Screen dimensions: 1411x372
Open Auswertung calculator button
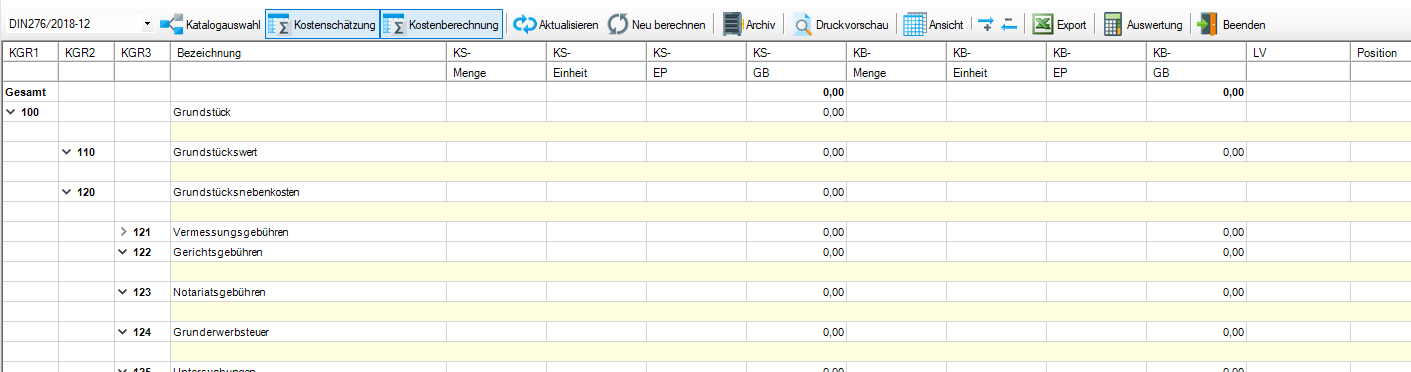(1143, 24)
